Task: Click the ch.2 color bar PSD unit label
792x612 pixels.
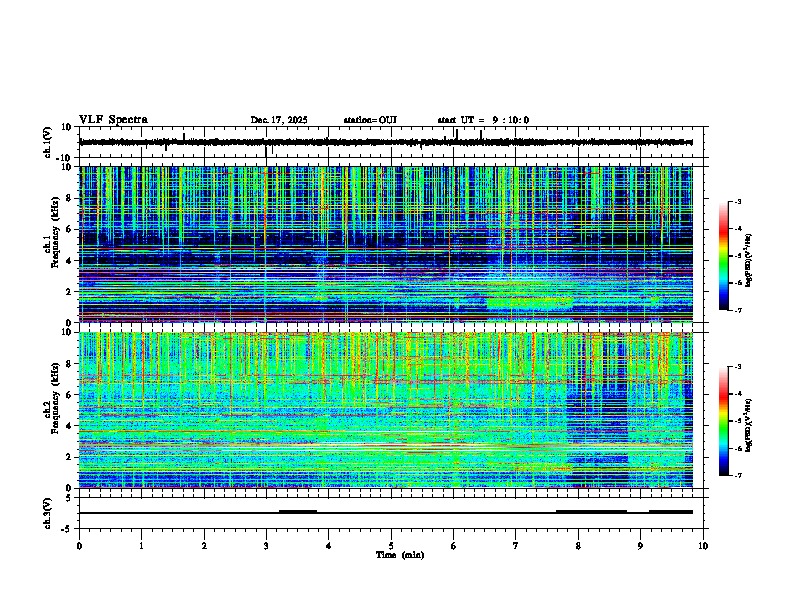Action: click(x=749, y=425)
